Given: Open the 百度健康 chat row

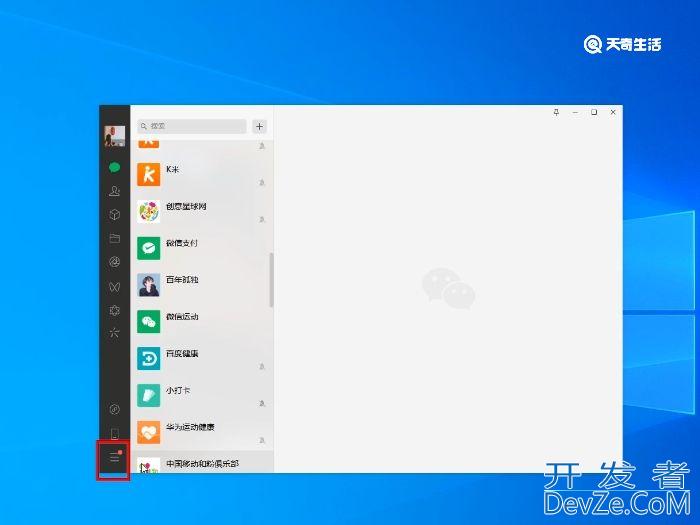Looking at the screenshot, I should click(202, 358).
